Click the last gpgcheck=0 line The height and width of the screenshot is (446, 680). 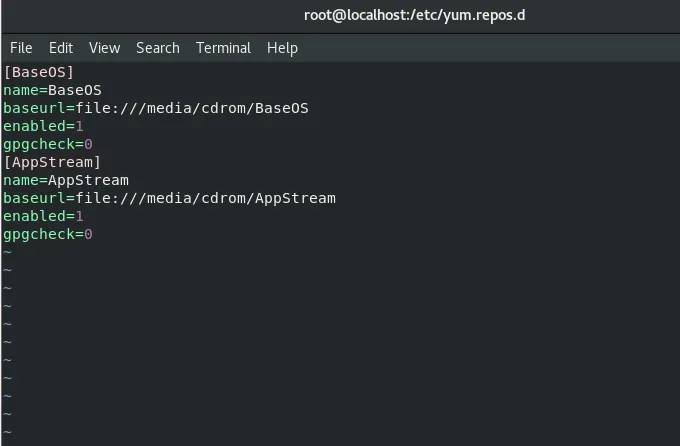[x=48, y=234]
